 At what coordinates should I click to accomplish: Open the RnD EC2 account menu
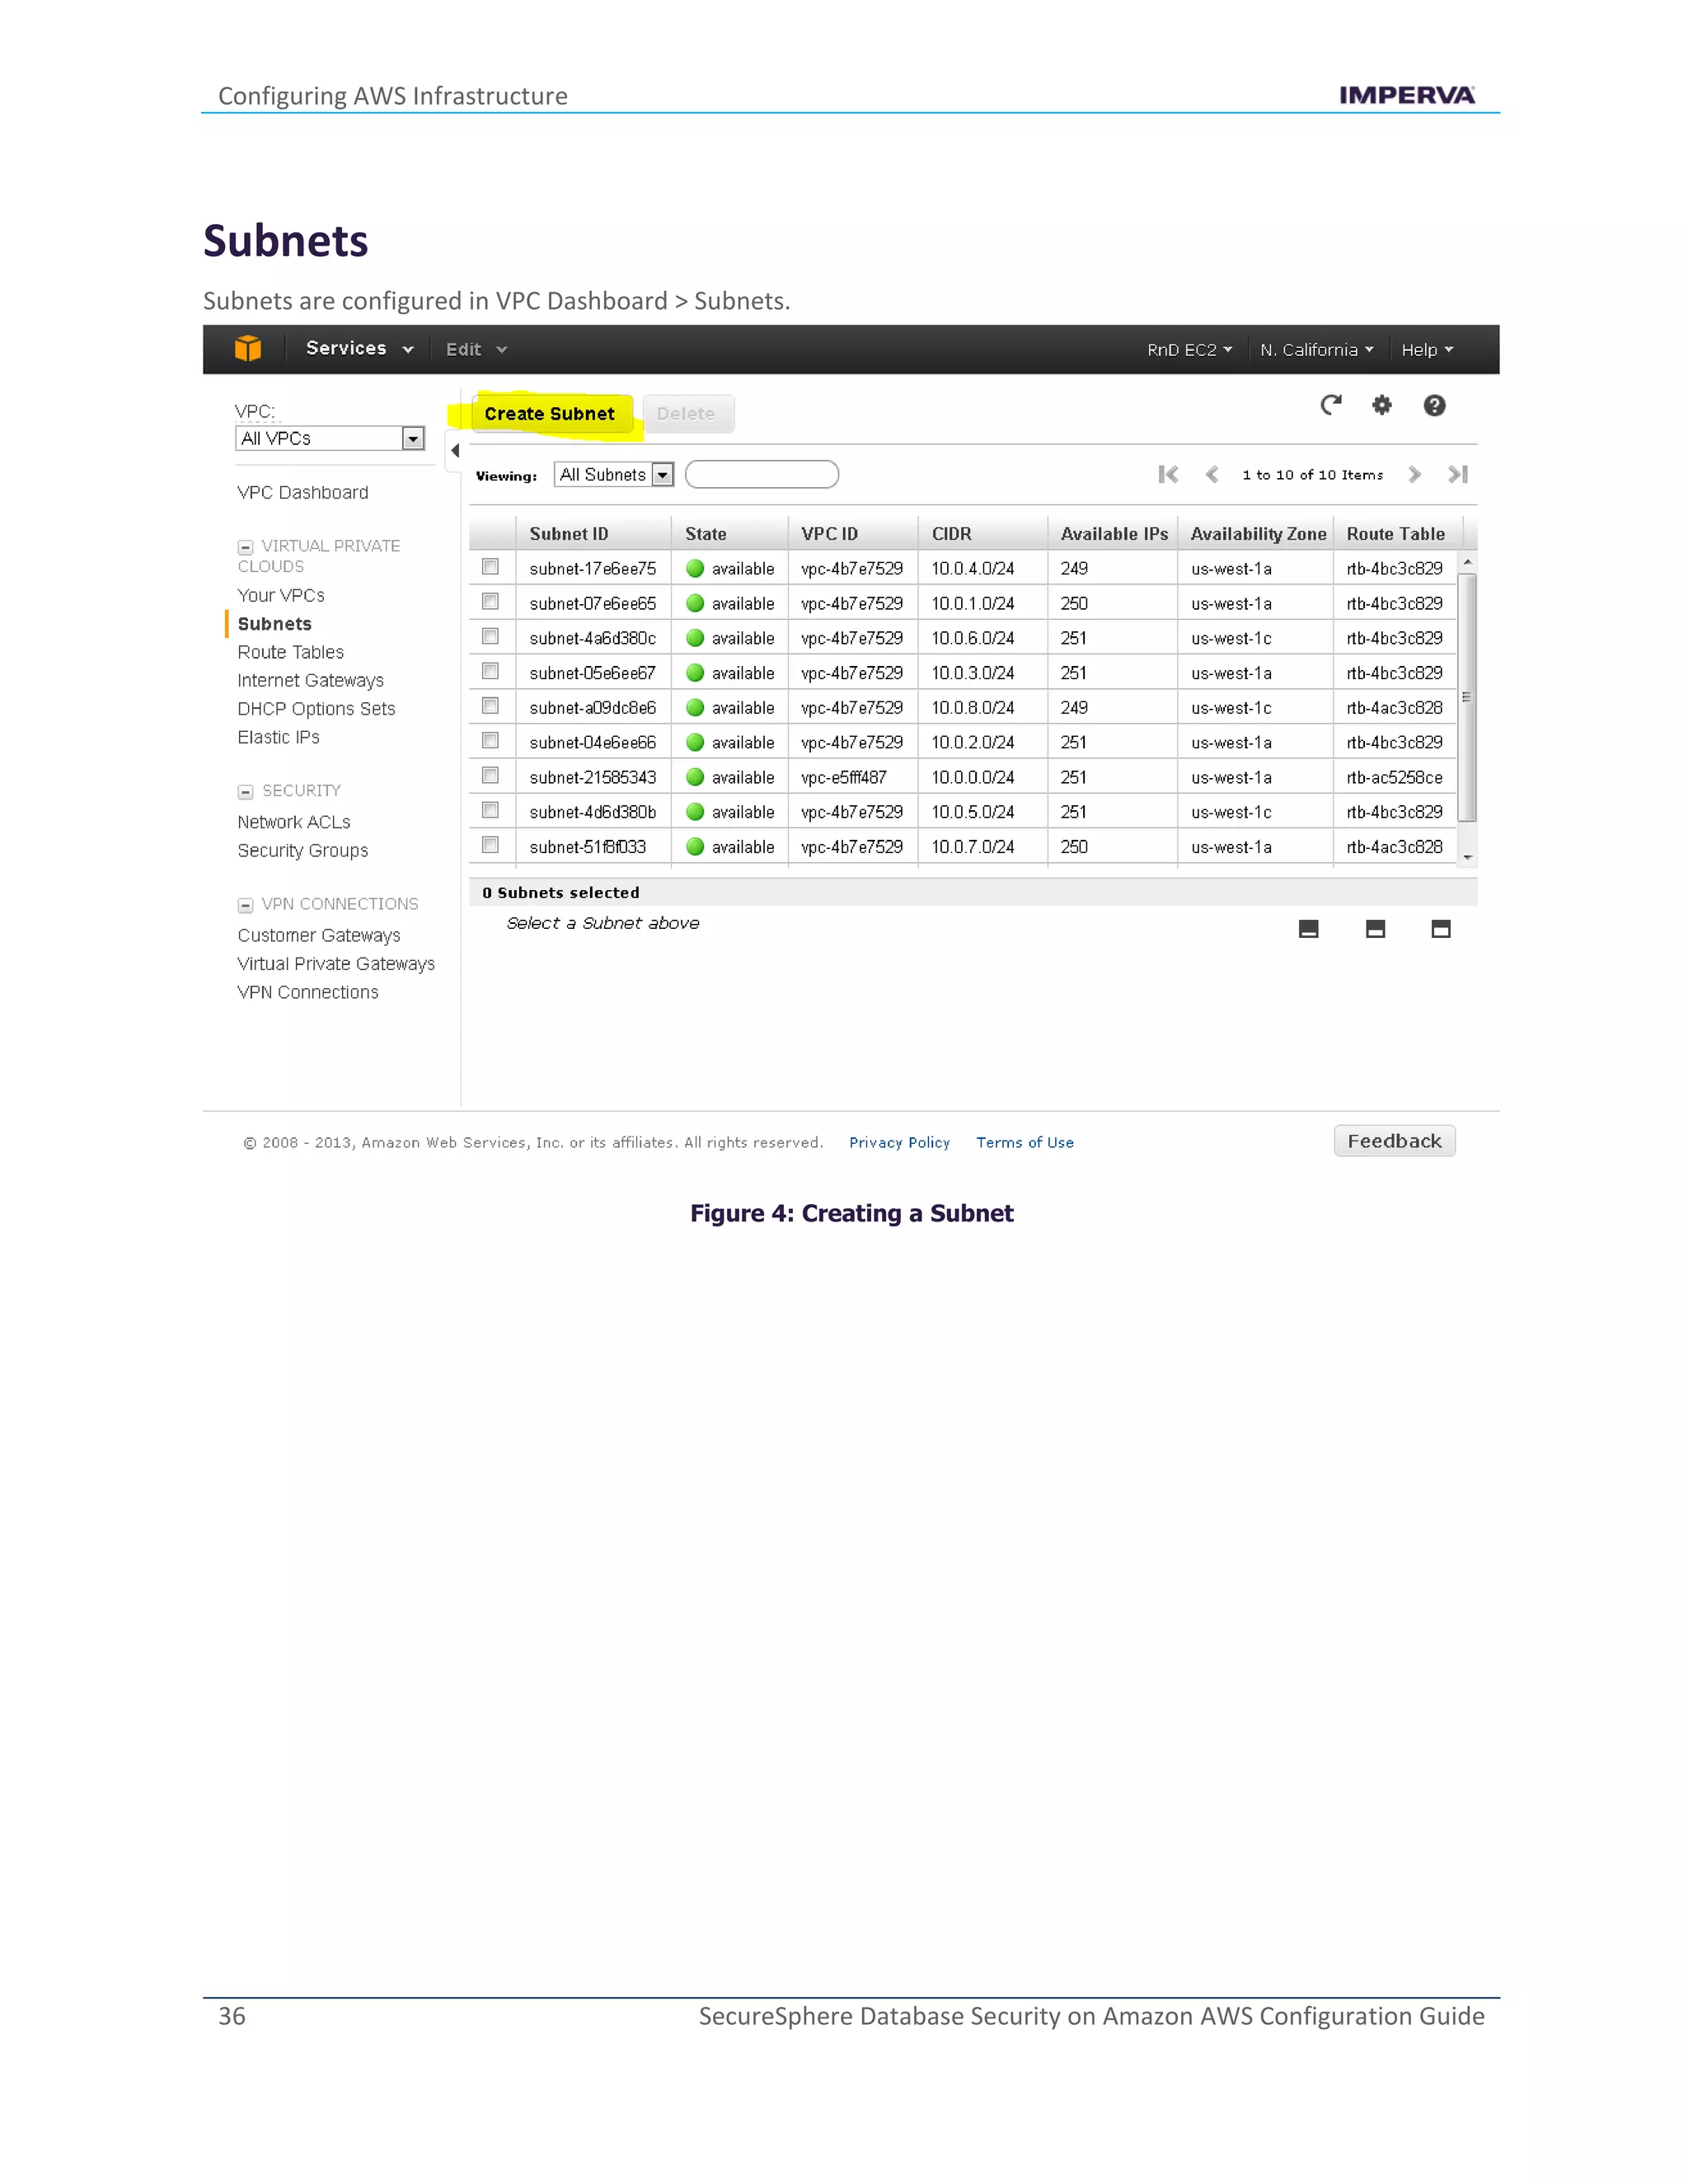pos(1189,350)
